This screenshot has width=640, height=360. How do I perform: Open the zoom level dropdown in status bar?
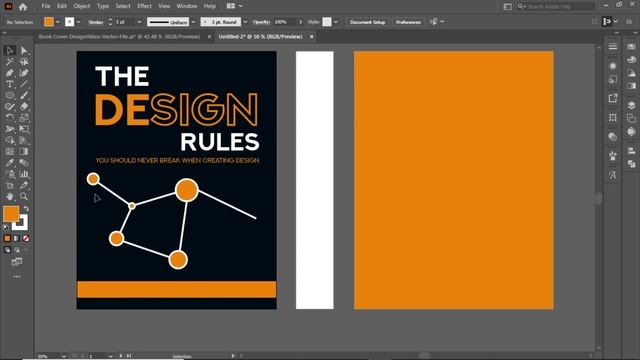click(64, 356)
